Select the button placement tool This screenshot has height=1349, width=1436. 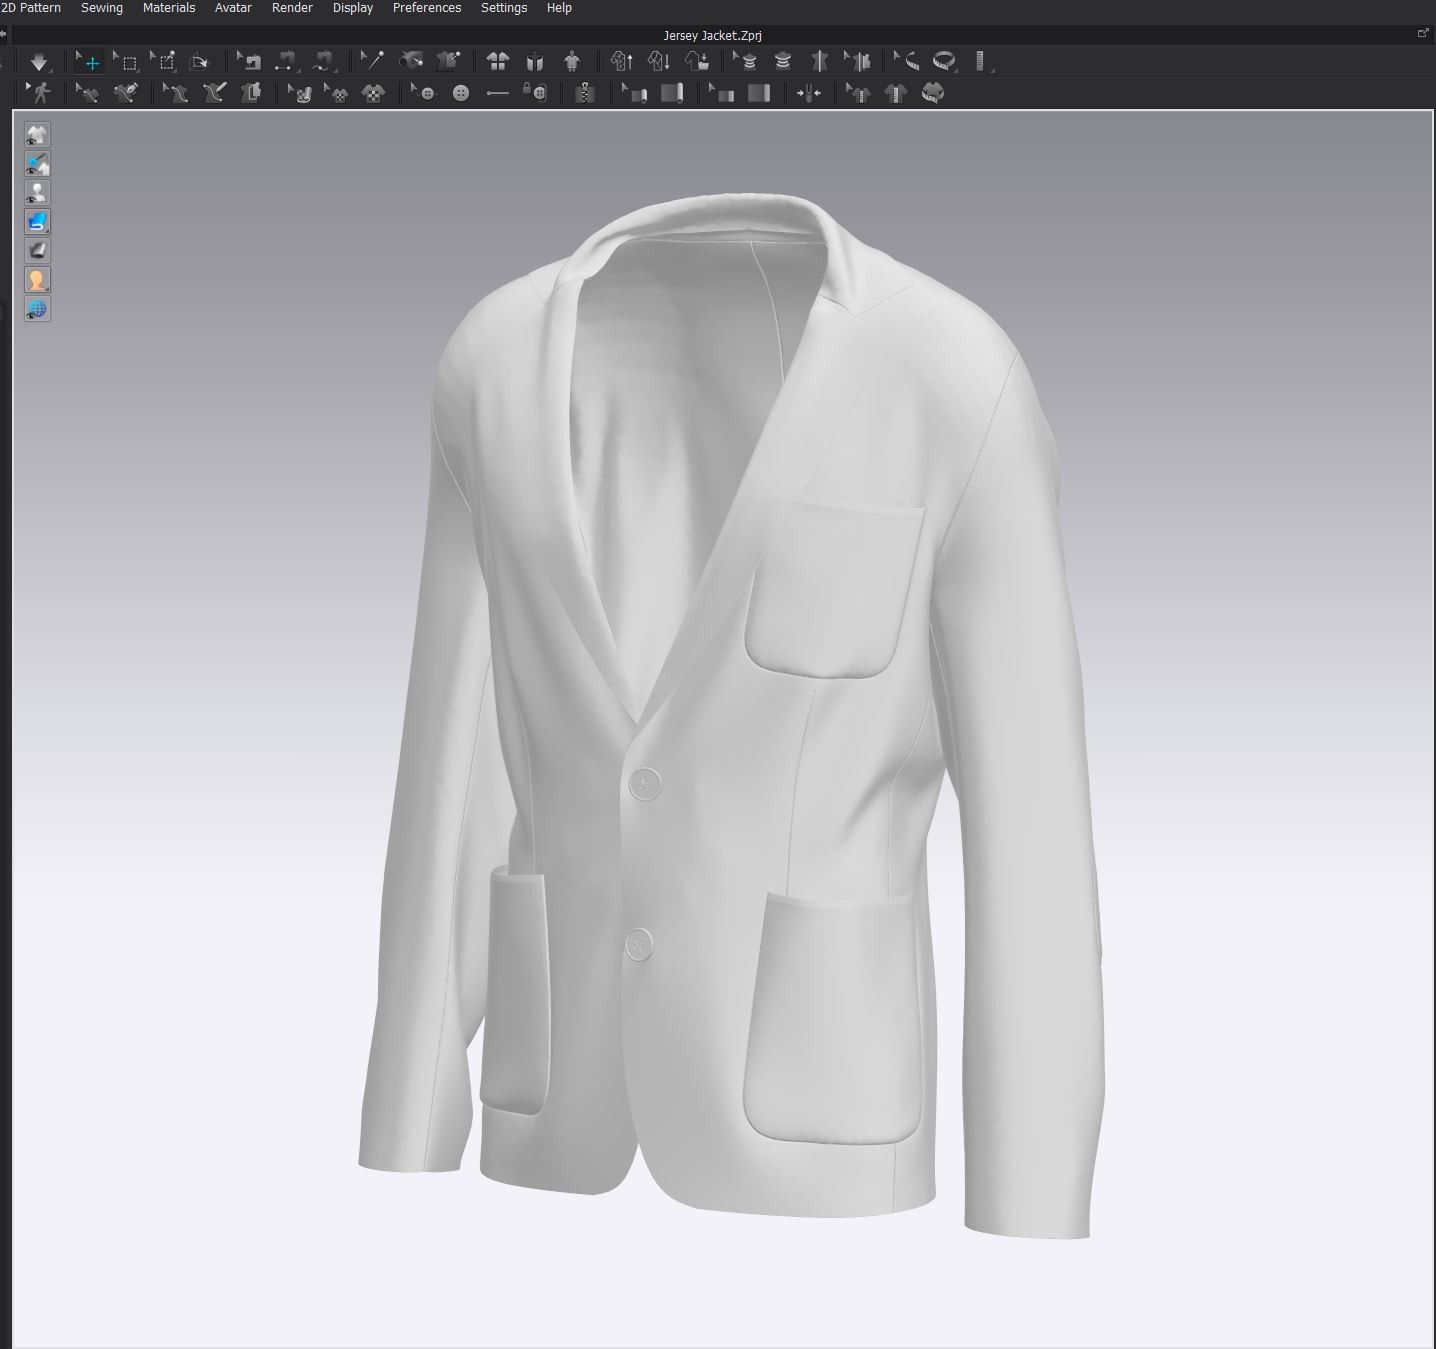(460, 93)
